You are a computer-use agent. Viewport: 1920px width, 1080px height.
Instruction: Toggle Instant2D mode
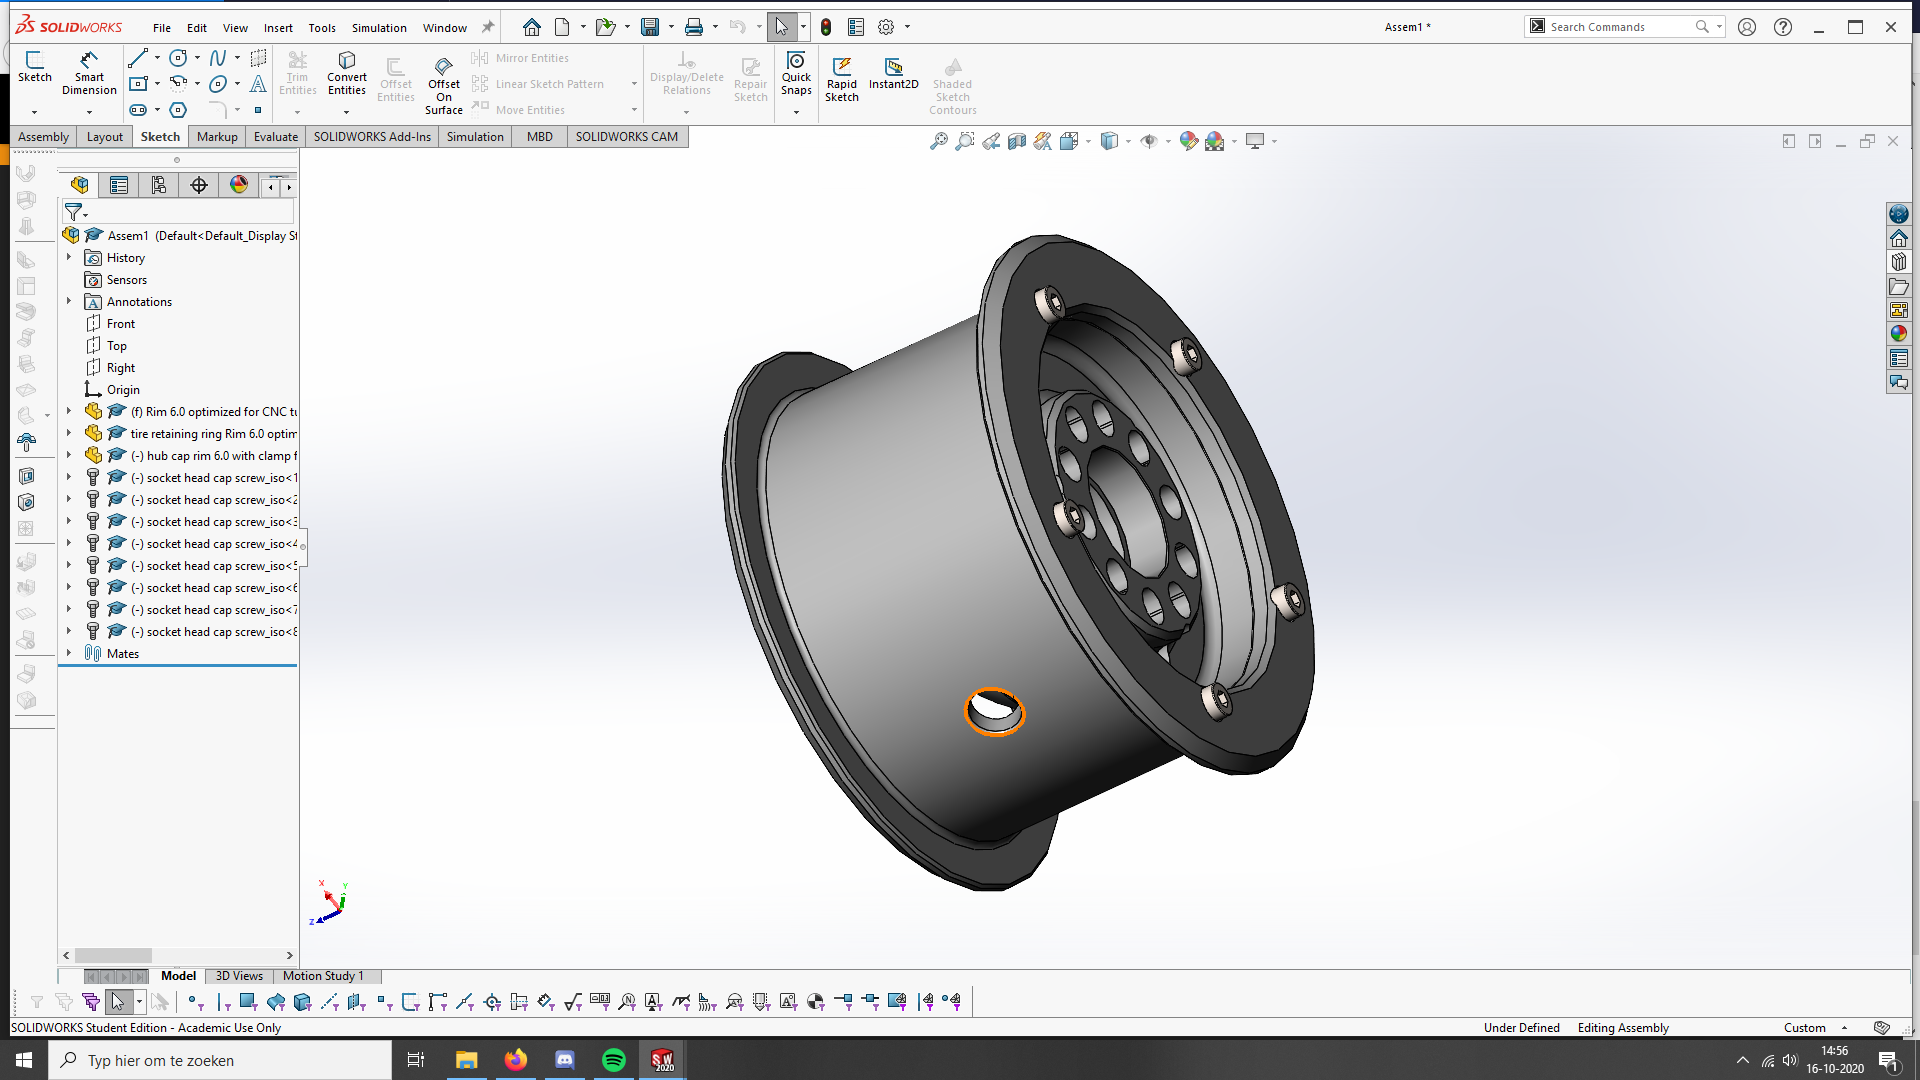[x=893, y=74]
